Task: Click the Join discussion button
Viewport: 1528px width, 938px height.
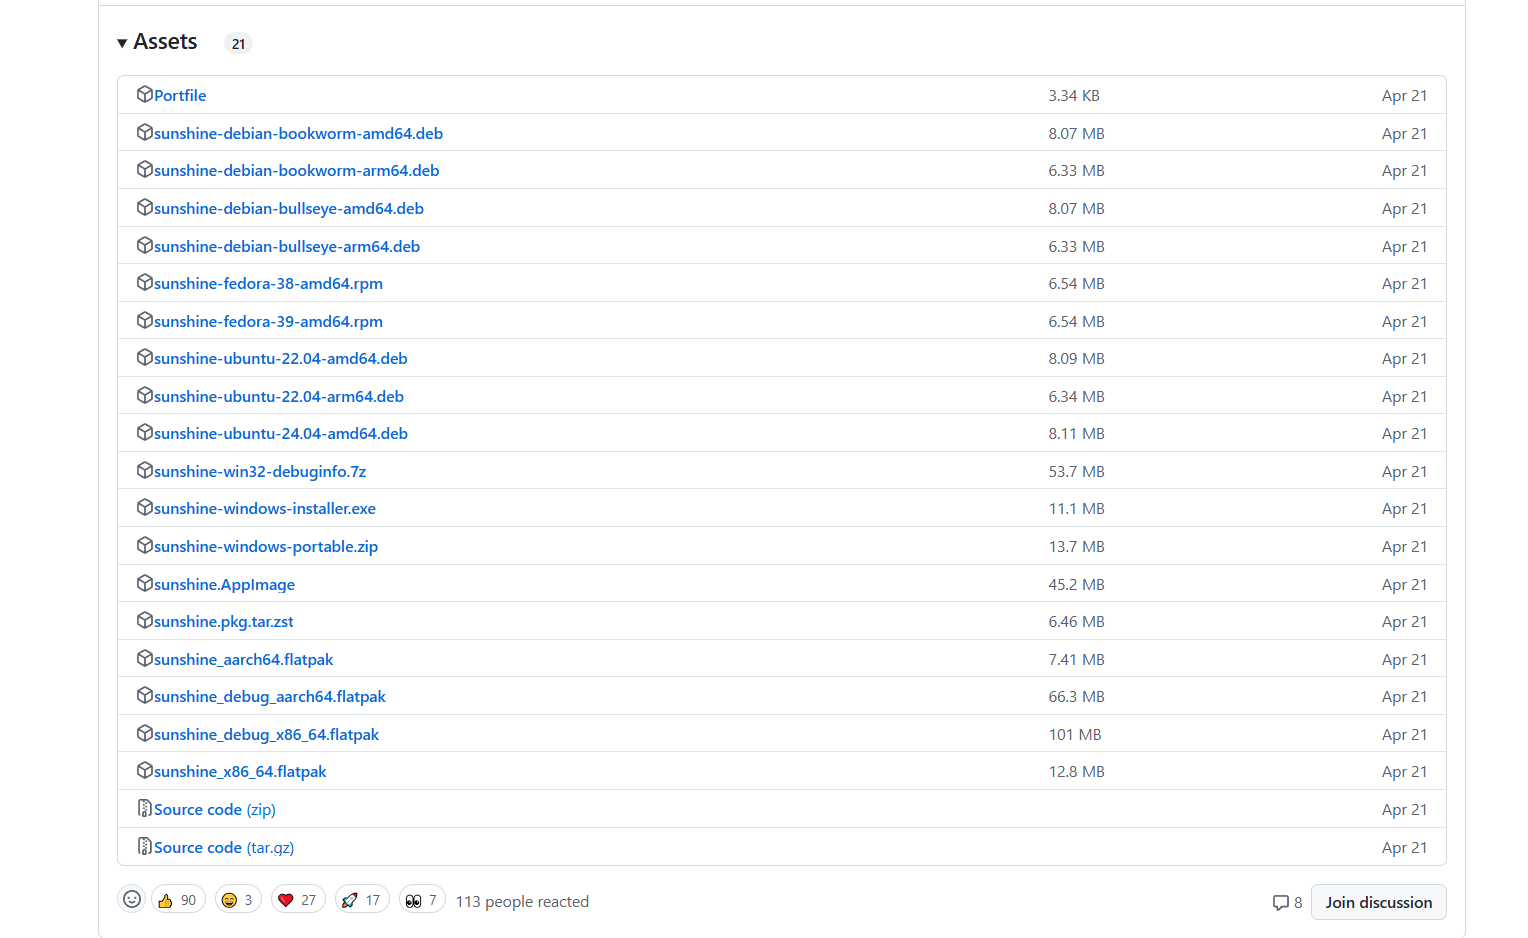Action: (1378, 902)
